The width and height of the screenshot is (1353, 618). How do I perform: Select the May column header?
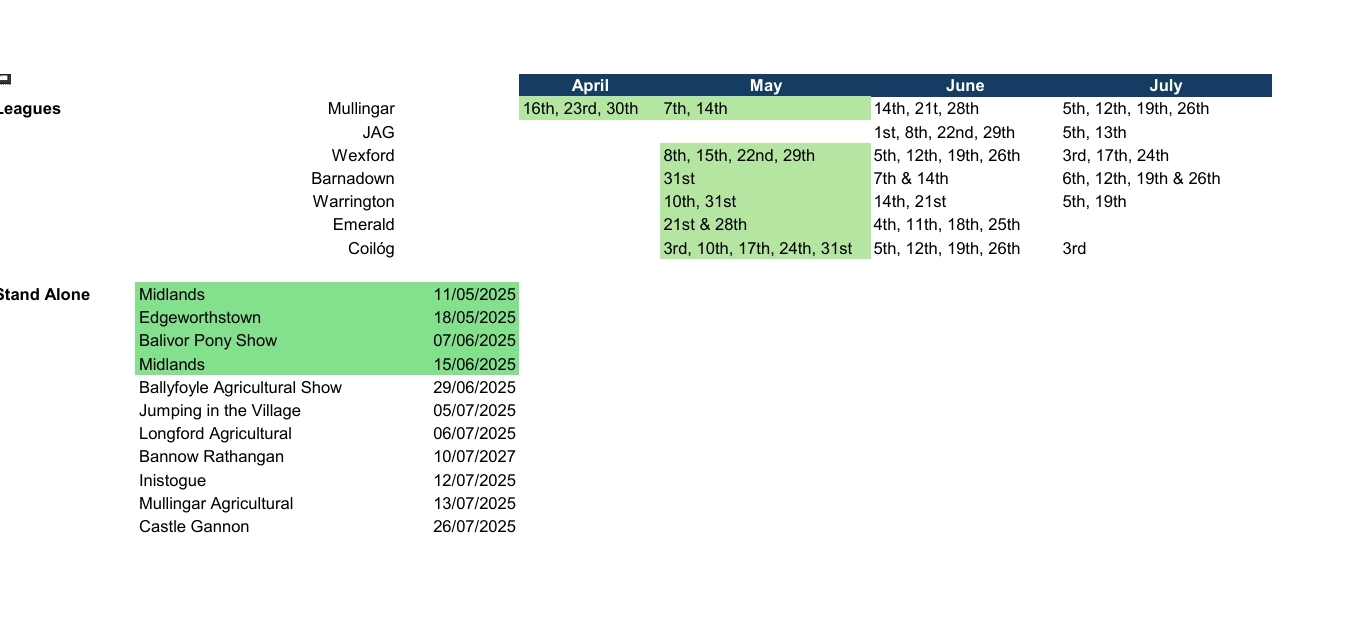(x=766, y=86)
